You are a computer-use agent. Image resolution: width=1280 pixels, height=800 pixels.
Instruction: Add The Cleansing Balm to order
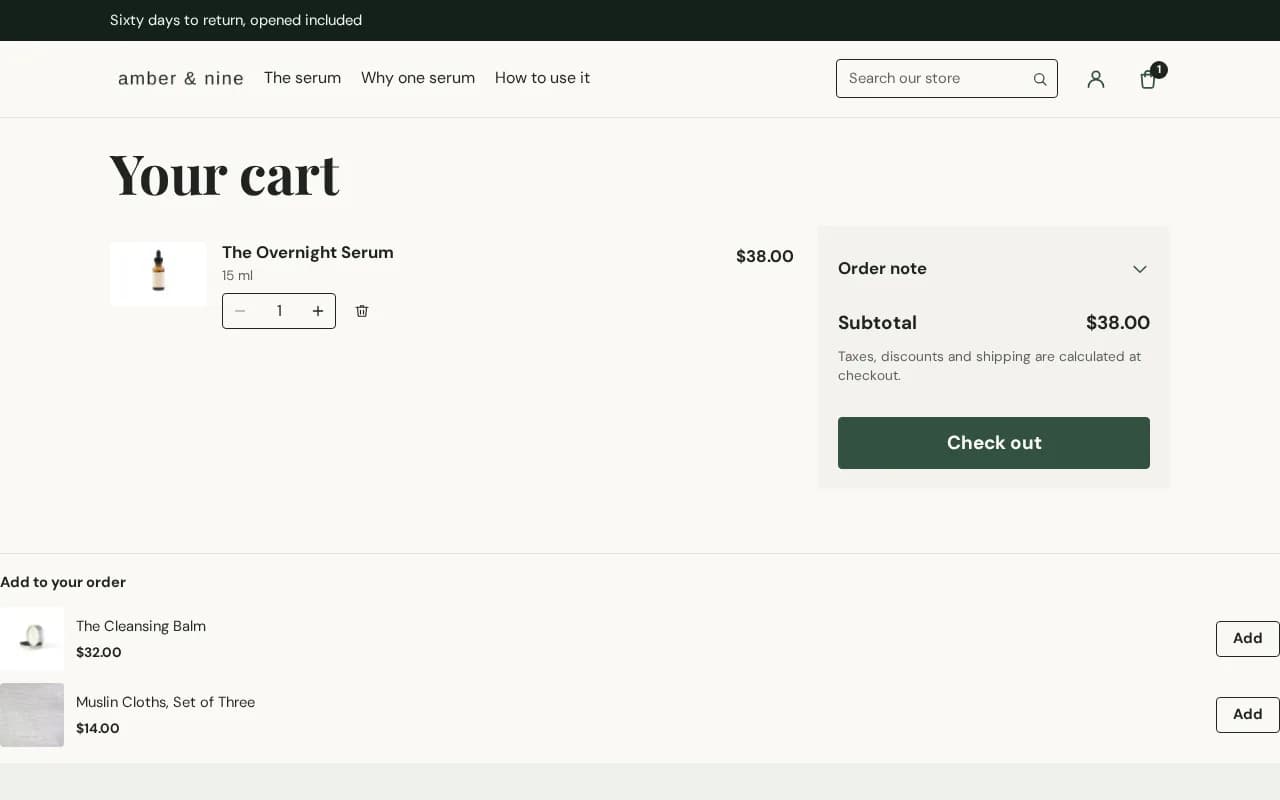pos(1247,639)
